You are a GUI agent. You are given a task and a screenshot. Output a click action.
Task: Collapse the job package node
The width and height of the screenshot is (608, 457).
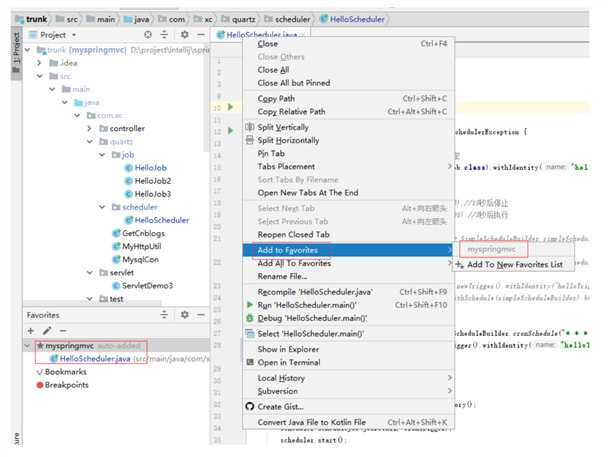(x=102, y=155)
